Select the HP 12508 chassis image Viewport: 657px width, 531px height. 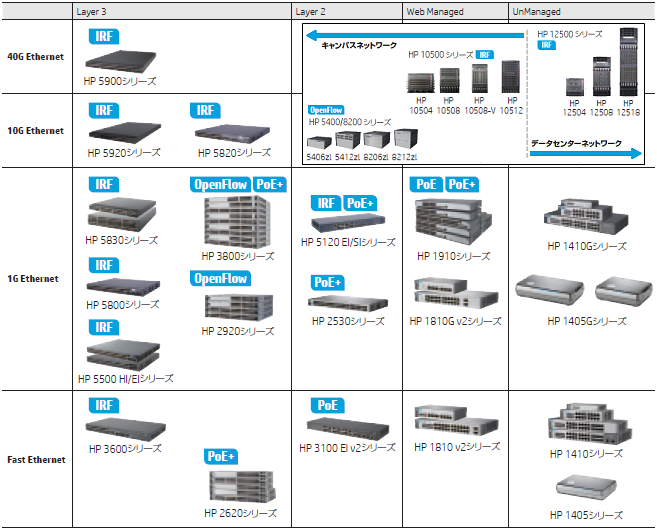point(602,77)
